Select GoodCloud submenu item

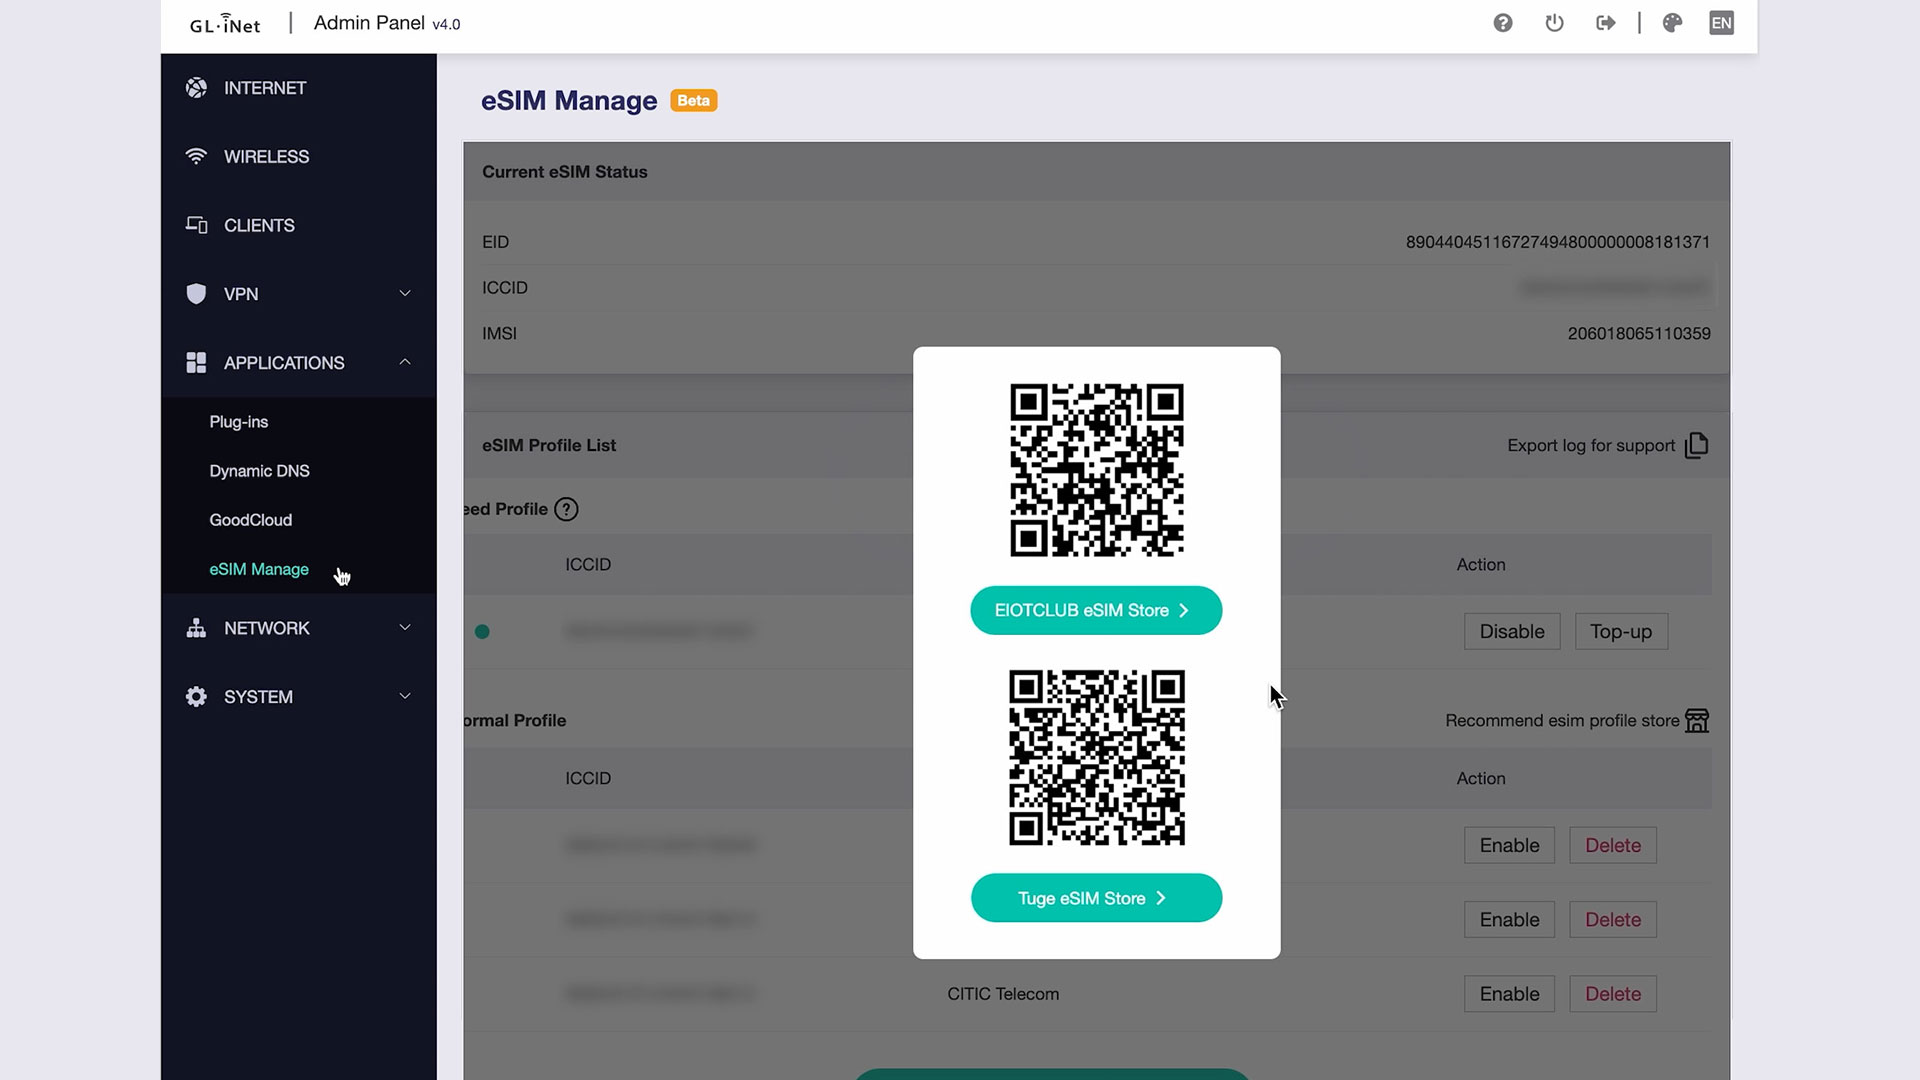250,520
